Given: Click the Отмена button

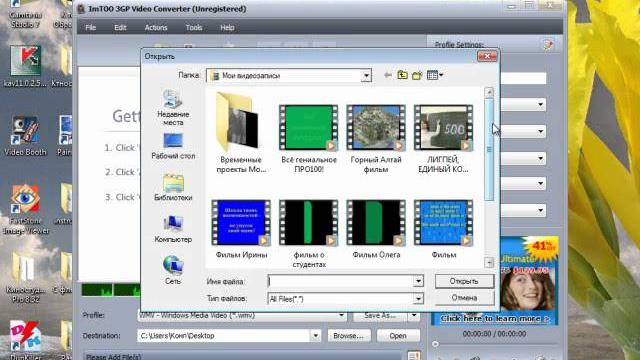Looking at the screenshot, I should pos(464,298).
